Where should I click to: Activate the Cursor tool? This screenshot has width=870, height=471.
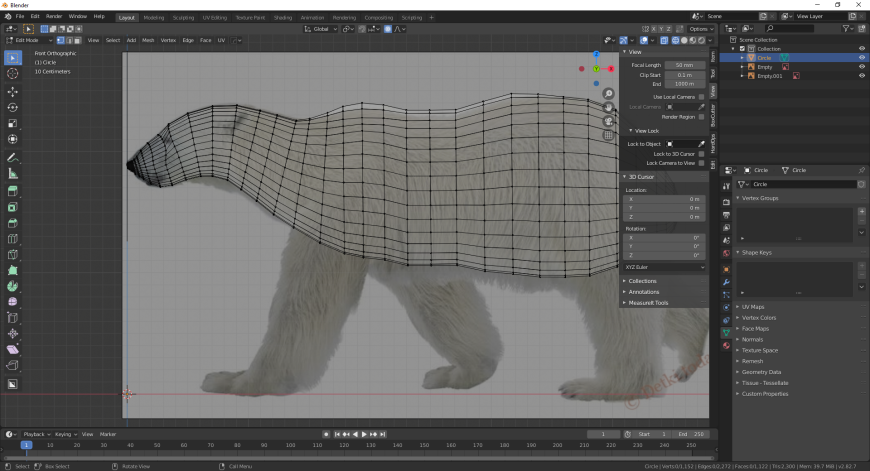tap(13, 73)
